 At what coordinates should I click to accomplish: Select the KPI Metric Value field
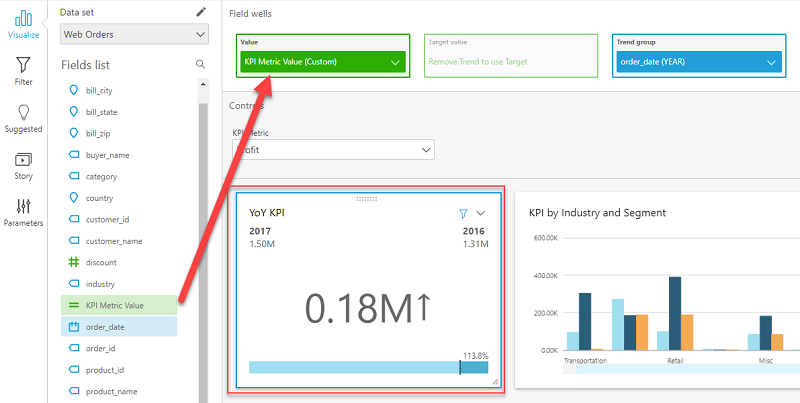(x=114, y=305)
